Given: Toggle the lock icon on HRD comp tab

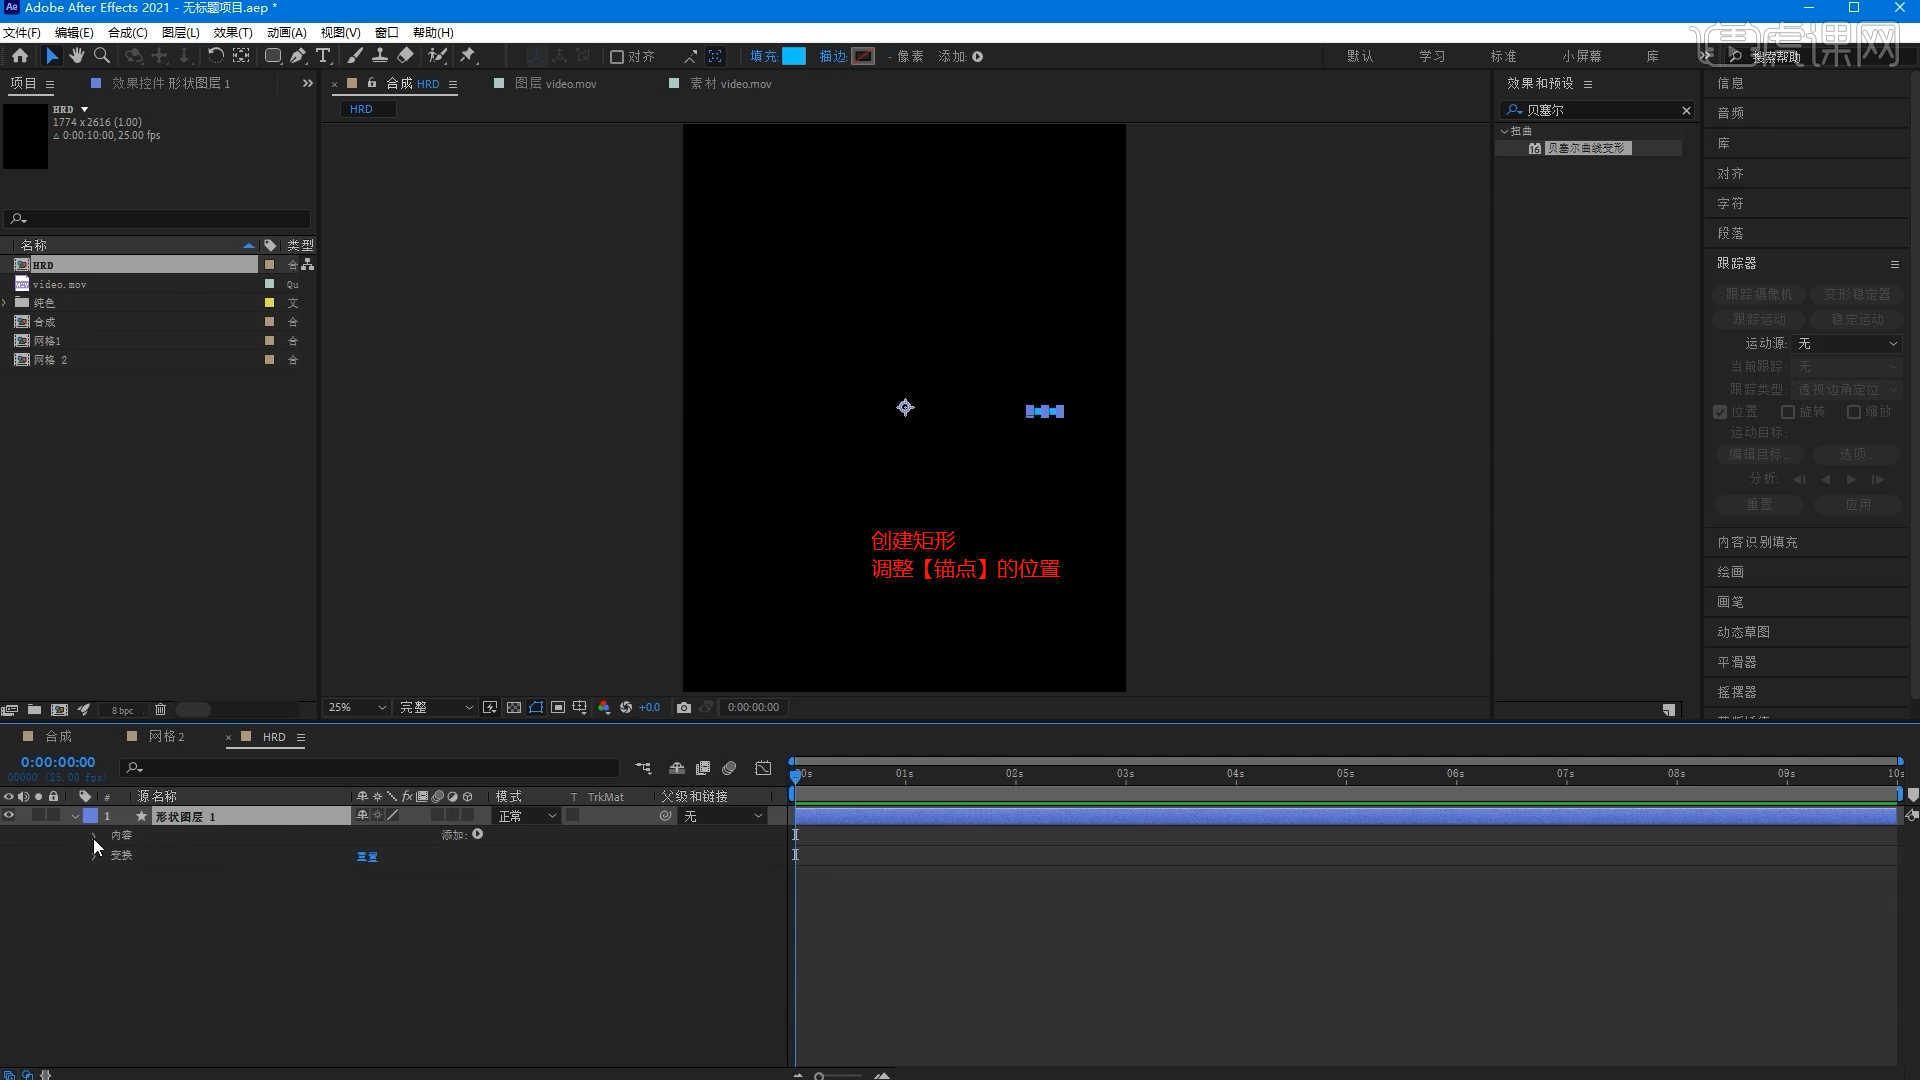Looking at the screenshot, I should pyautogui.click(x=372, y=83).
